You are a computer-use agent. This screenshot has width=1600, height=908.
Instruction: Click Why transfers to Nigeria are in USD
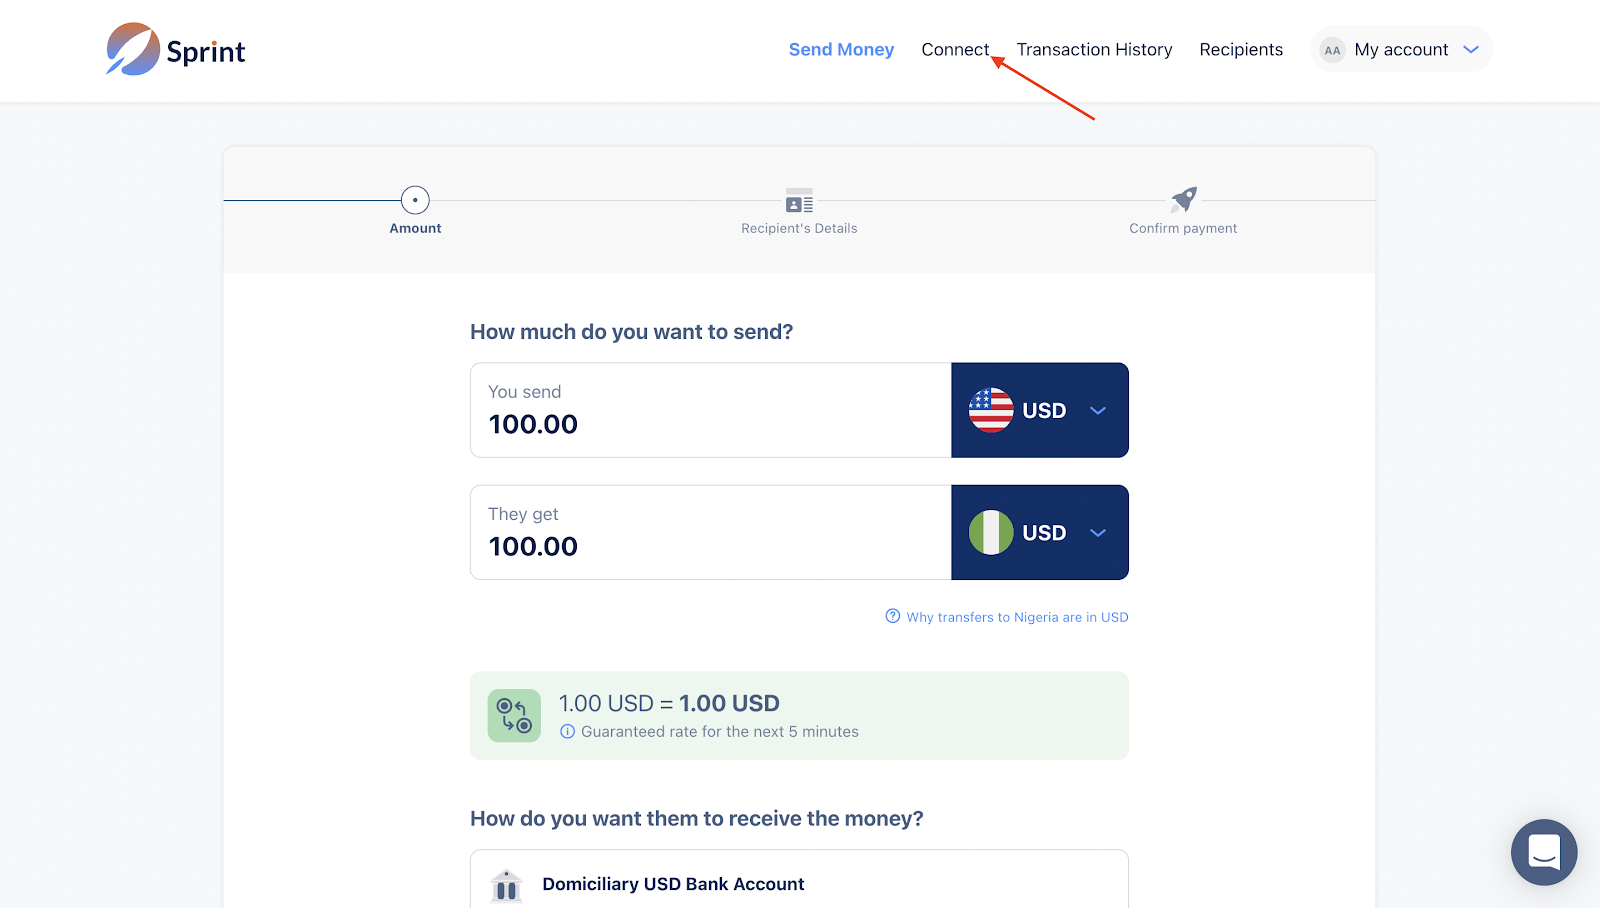[1016, 617]
